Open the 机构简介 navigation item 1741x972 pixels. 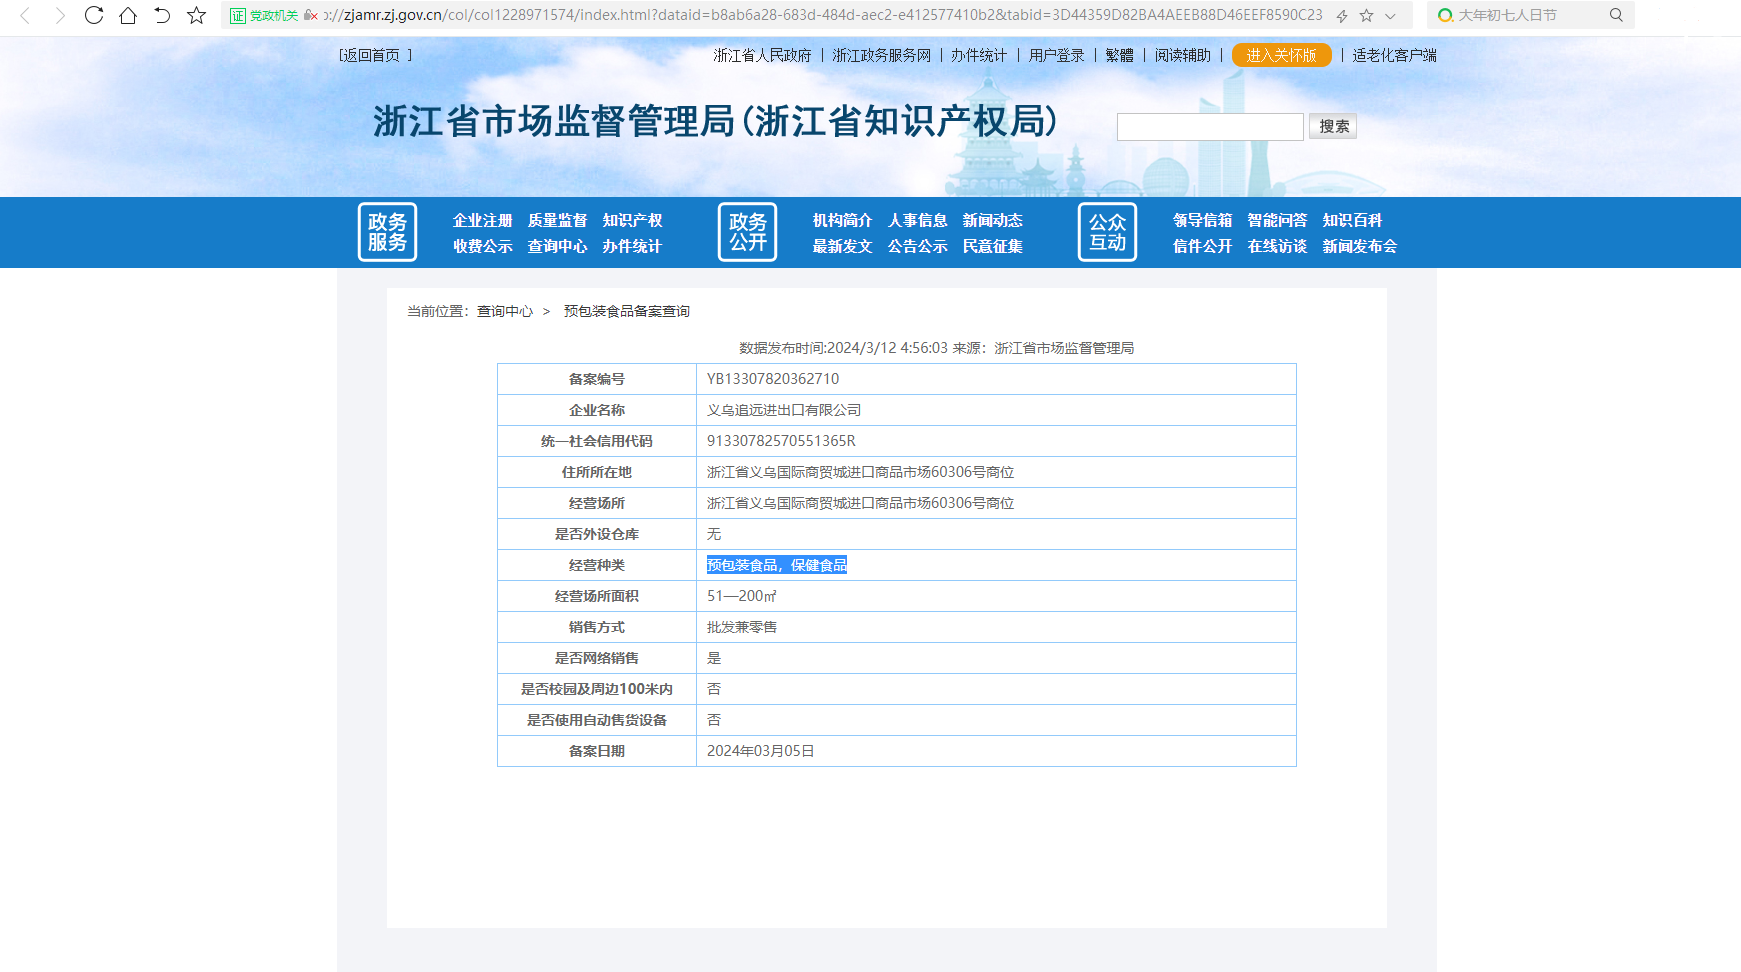point(841,221)
